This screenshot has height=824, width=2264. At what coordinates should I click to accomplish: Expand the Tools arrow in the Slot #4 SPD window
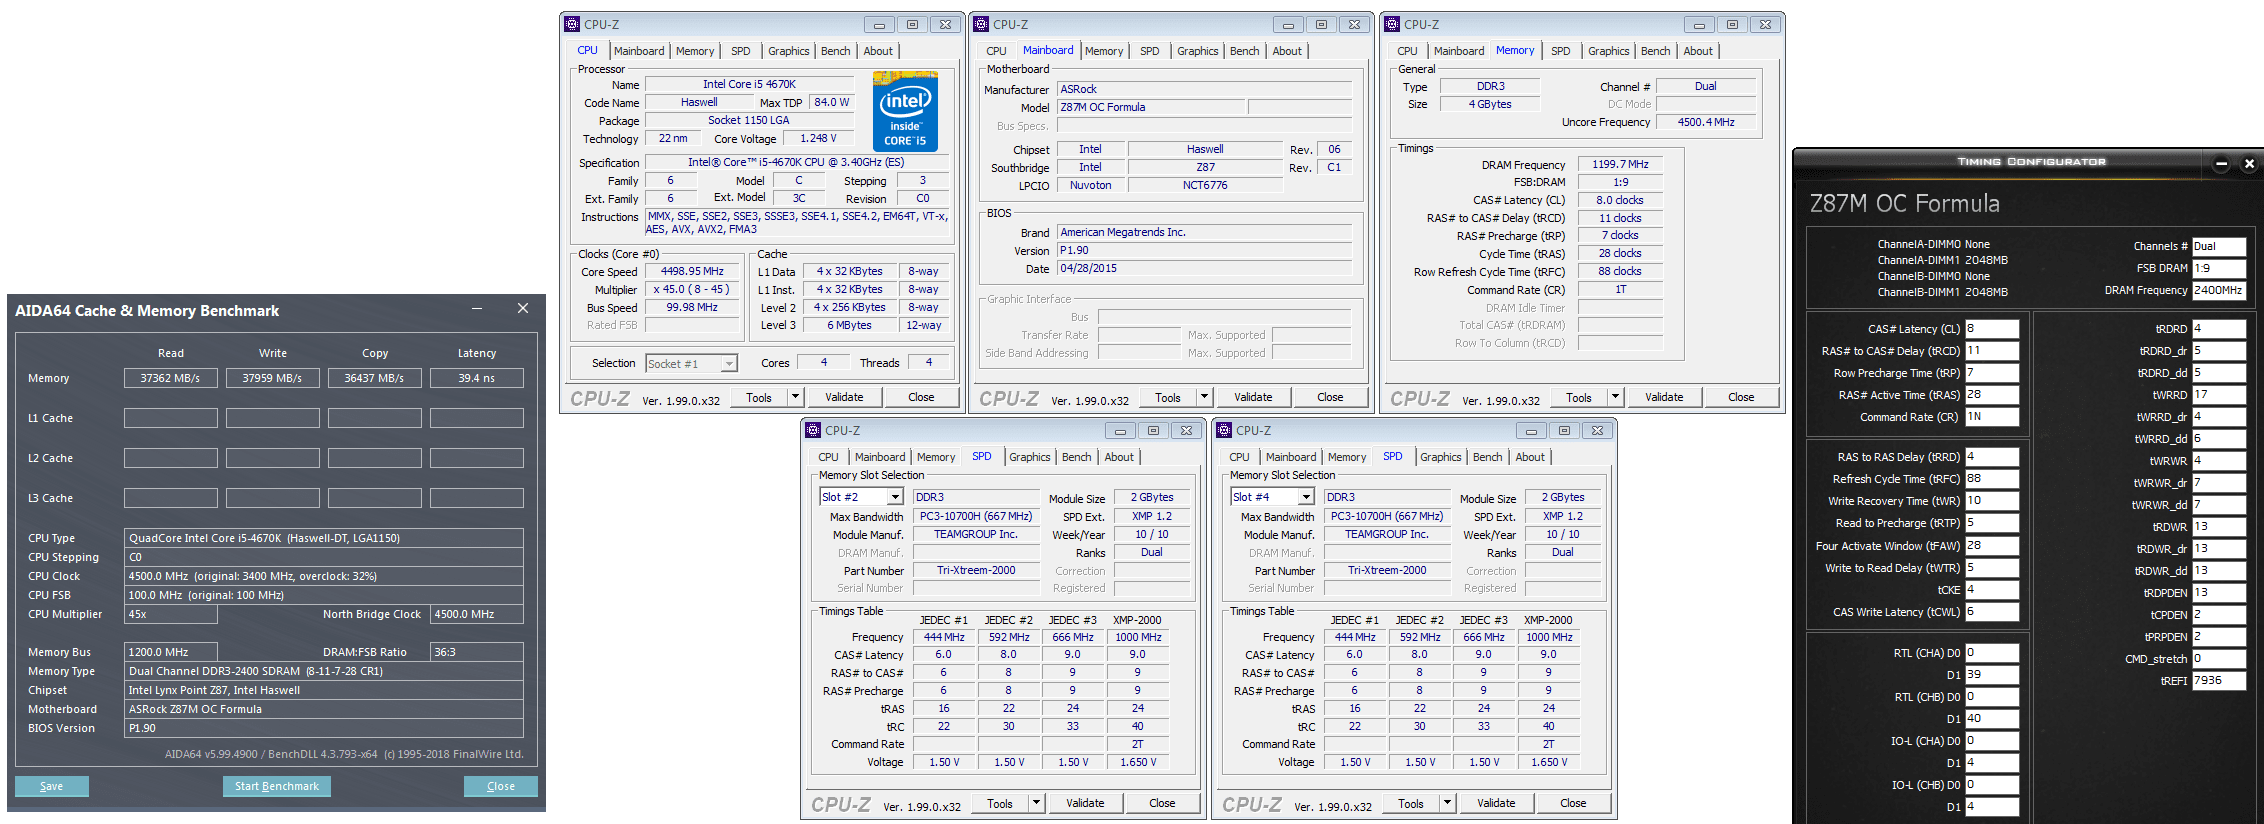[1447, 803]
